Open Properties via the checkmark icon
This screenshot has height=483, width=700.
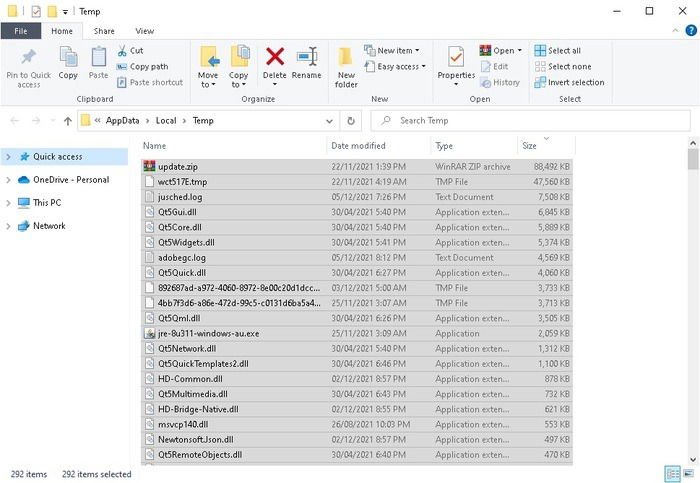pyautogui.click(x=456, y=57)
